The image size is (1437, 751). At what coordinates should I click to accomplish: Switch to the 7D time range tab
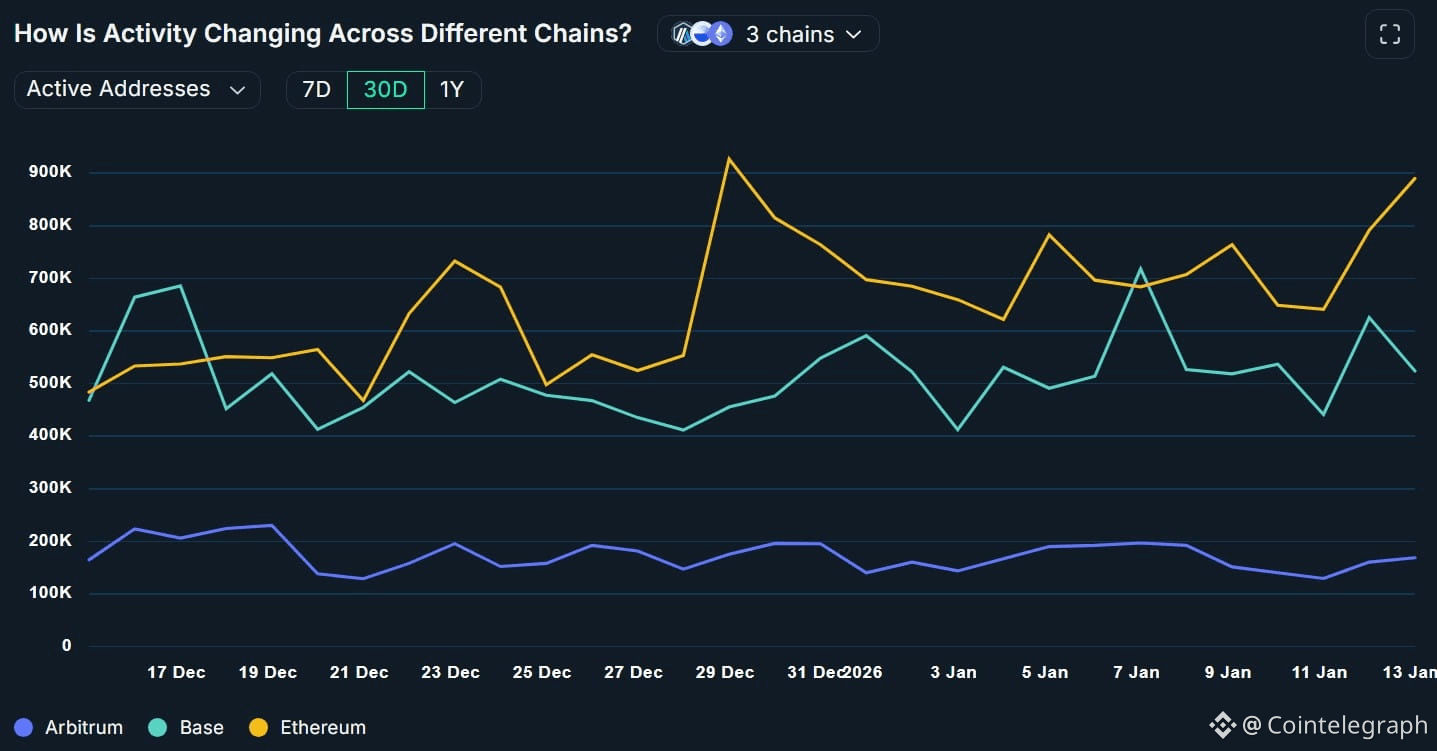(x=315, y=89)
